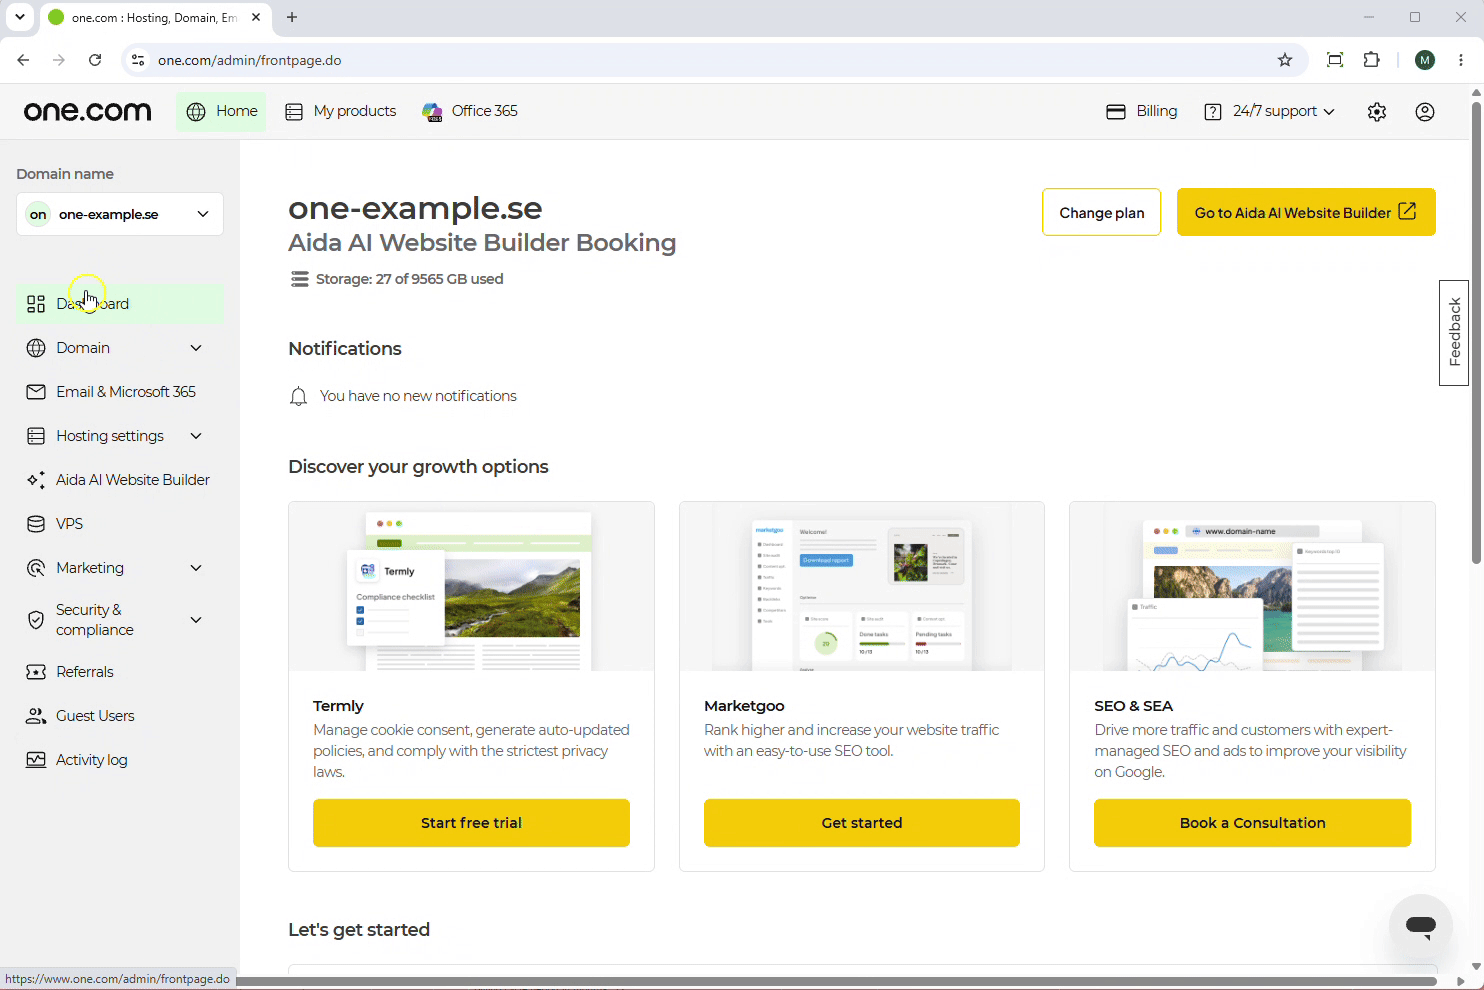
Task: Open the Chrome three-dot menu
Action: pos(1461,60)
